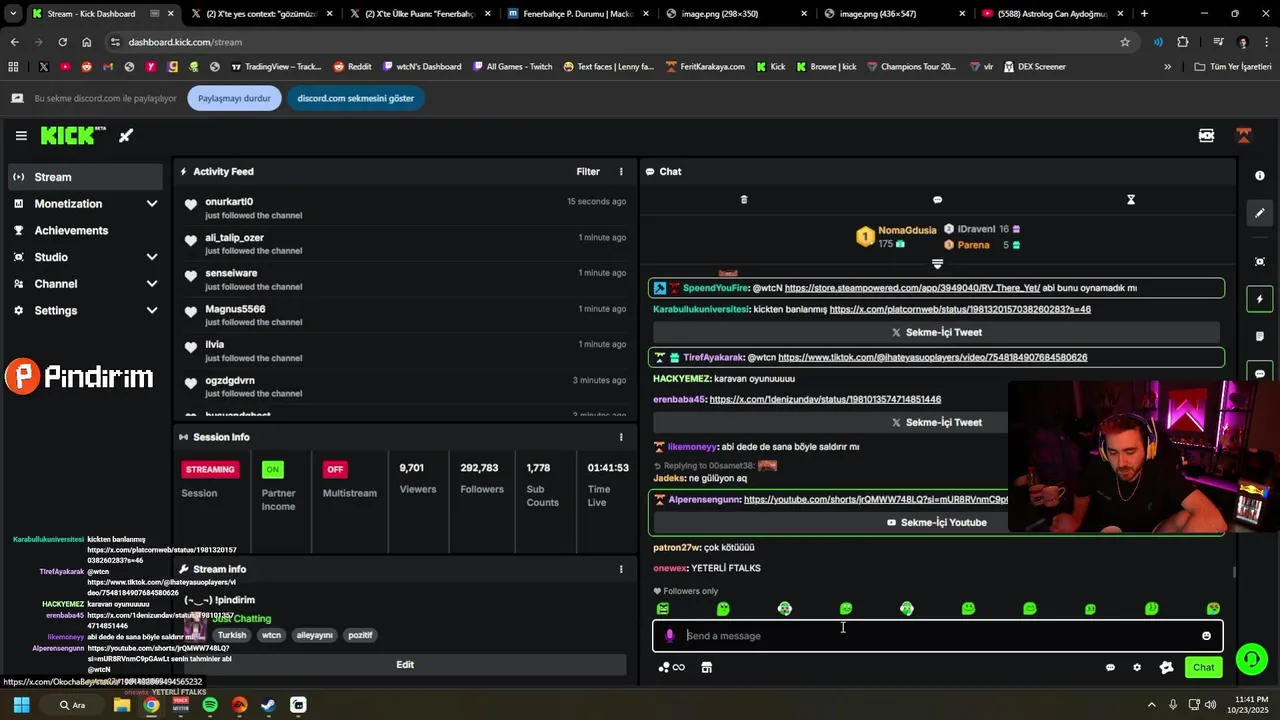Open the shop icon below message box
1280x720 pixels.
coord(706,668)
